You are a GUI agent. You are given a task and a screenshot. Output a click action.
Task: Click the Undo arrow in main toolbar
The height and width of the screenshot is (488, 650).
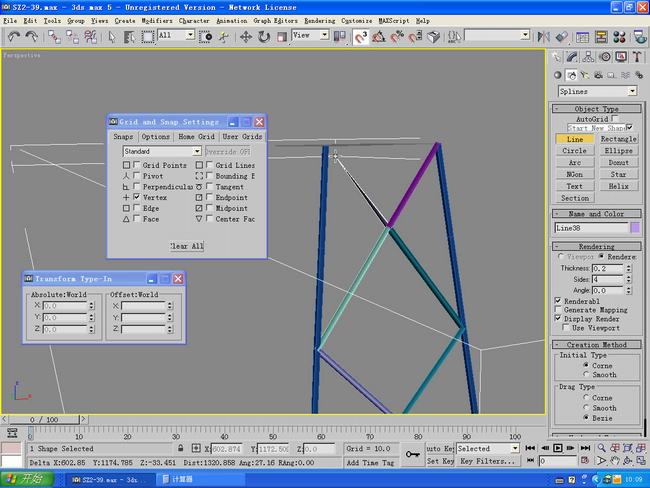(14, 37)
